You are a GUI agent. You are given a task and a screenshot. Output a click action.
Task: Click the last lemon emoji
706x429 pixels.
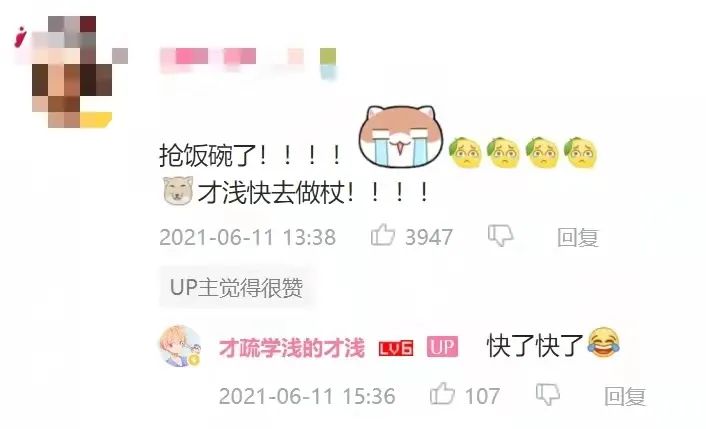click(x=581, y=153)
